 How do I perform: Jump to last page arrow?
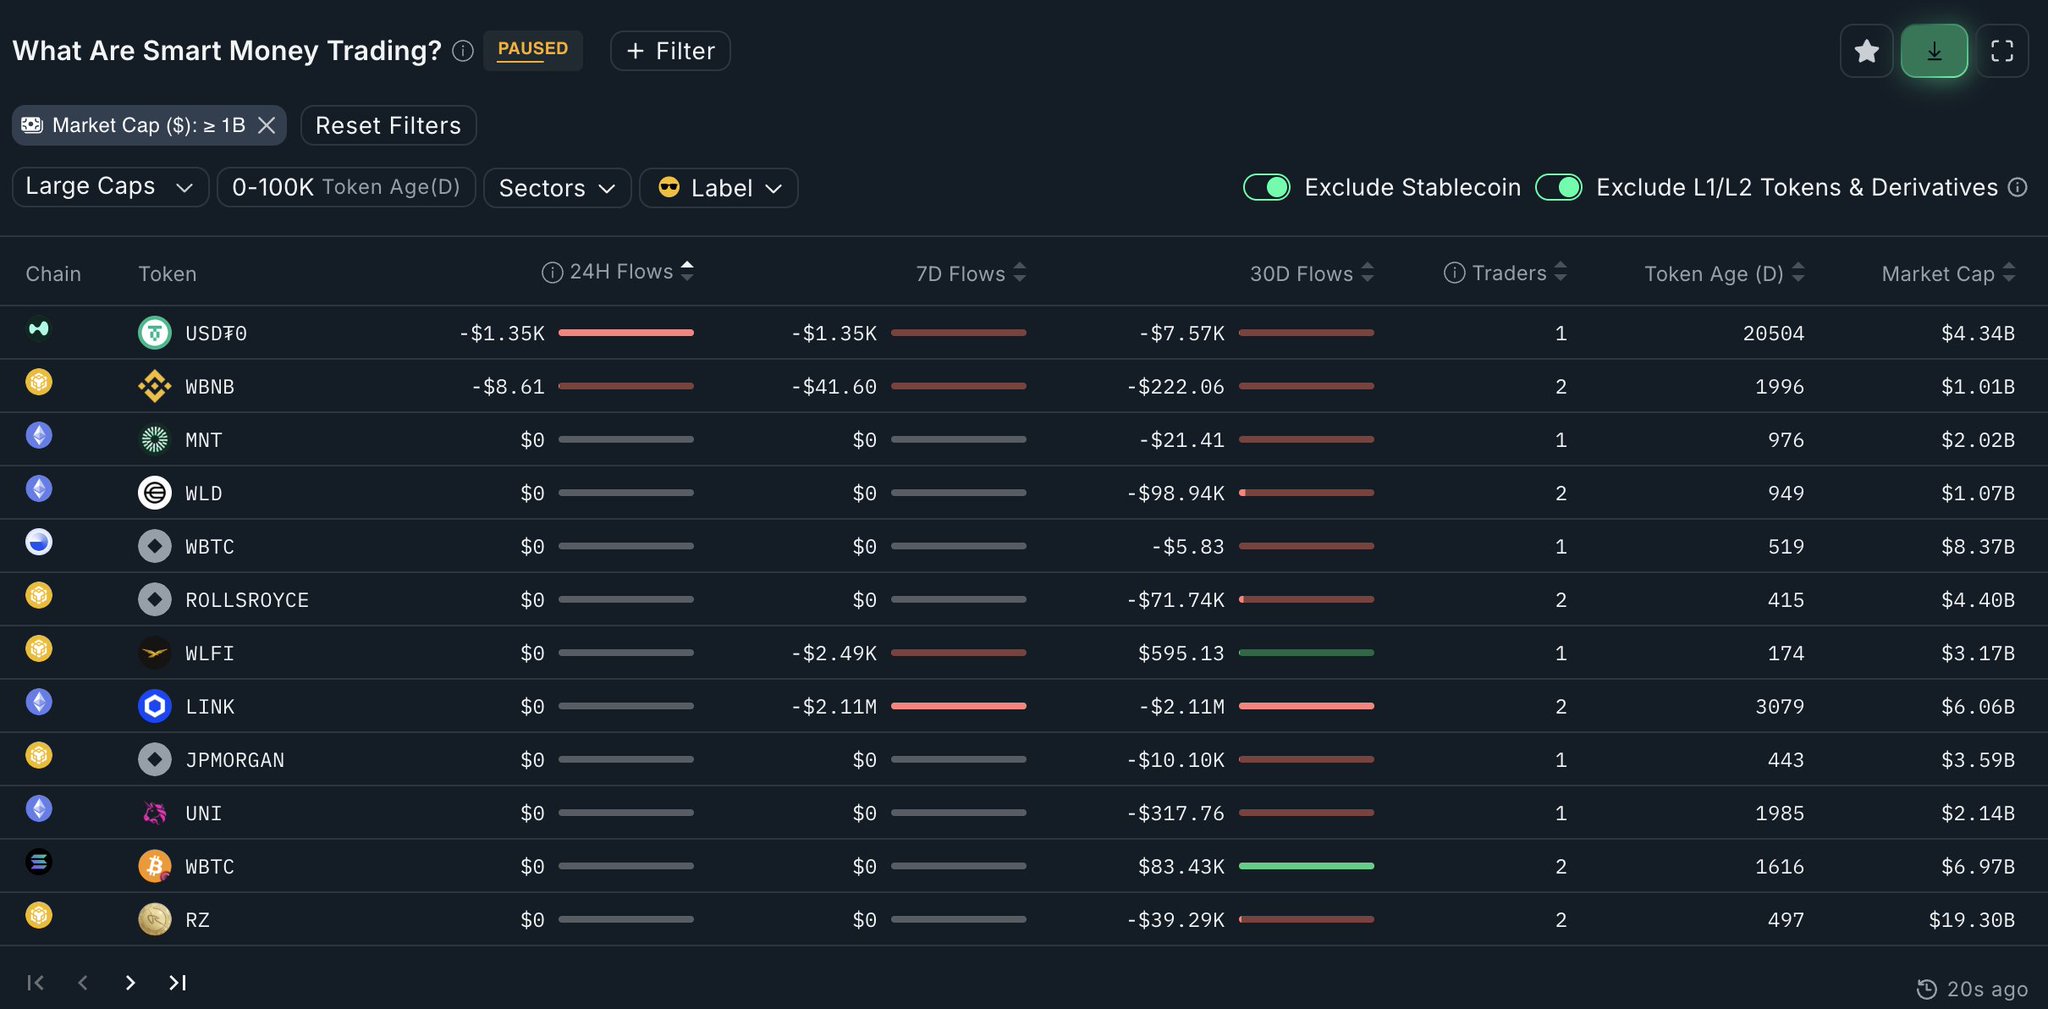pyautogui.click(x=177, y=983)
